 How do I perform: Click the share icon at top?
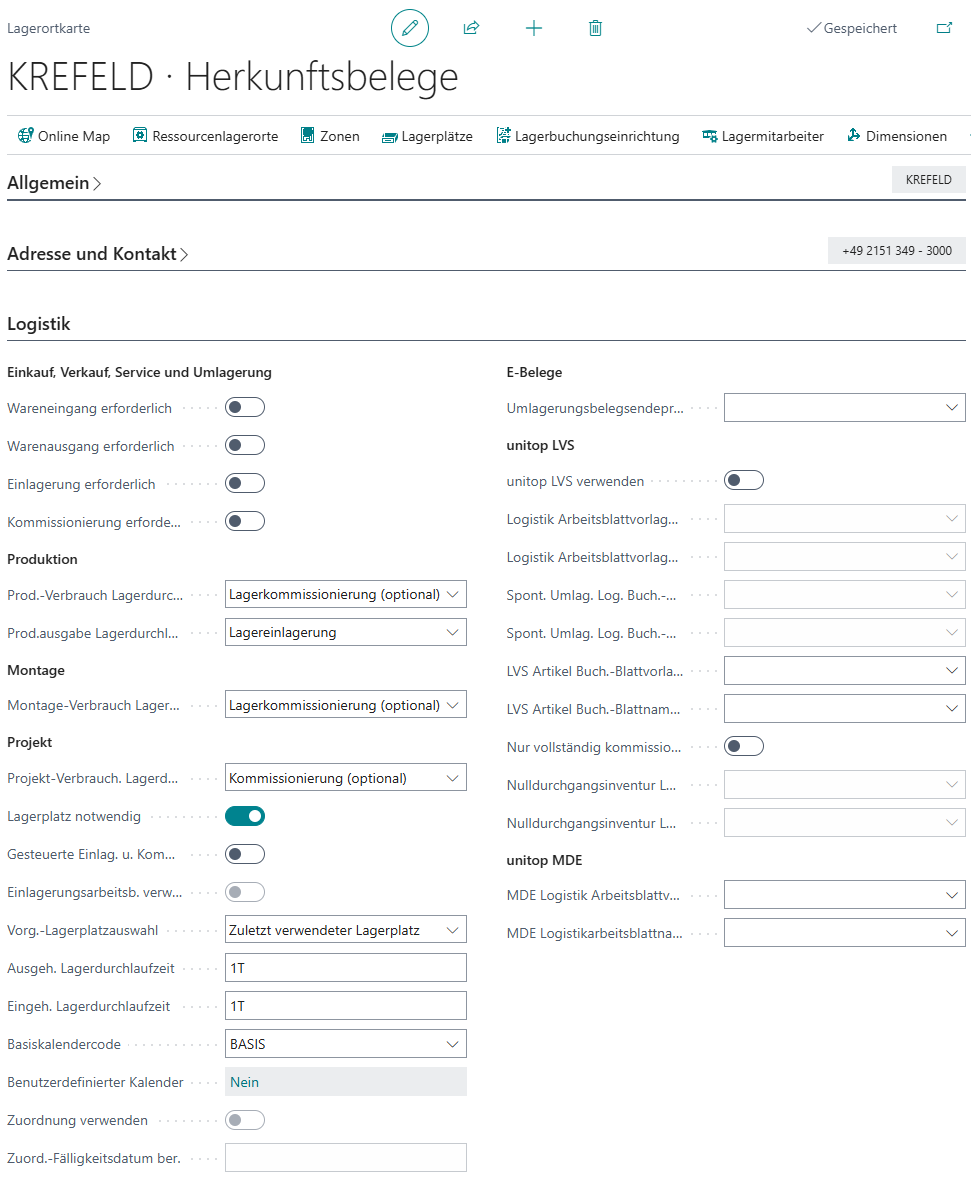click(471, 28)
